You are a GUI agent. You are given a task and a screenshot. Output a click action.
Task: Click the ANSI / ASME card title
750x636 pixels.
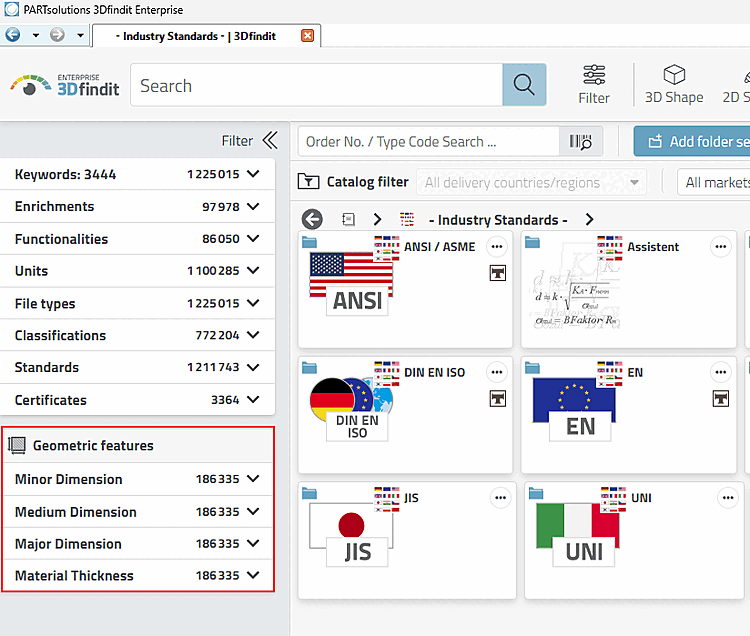(440, 247)
